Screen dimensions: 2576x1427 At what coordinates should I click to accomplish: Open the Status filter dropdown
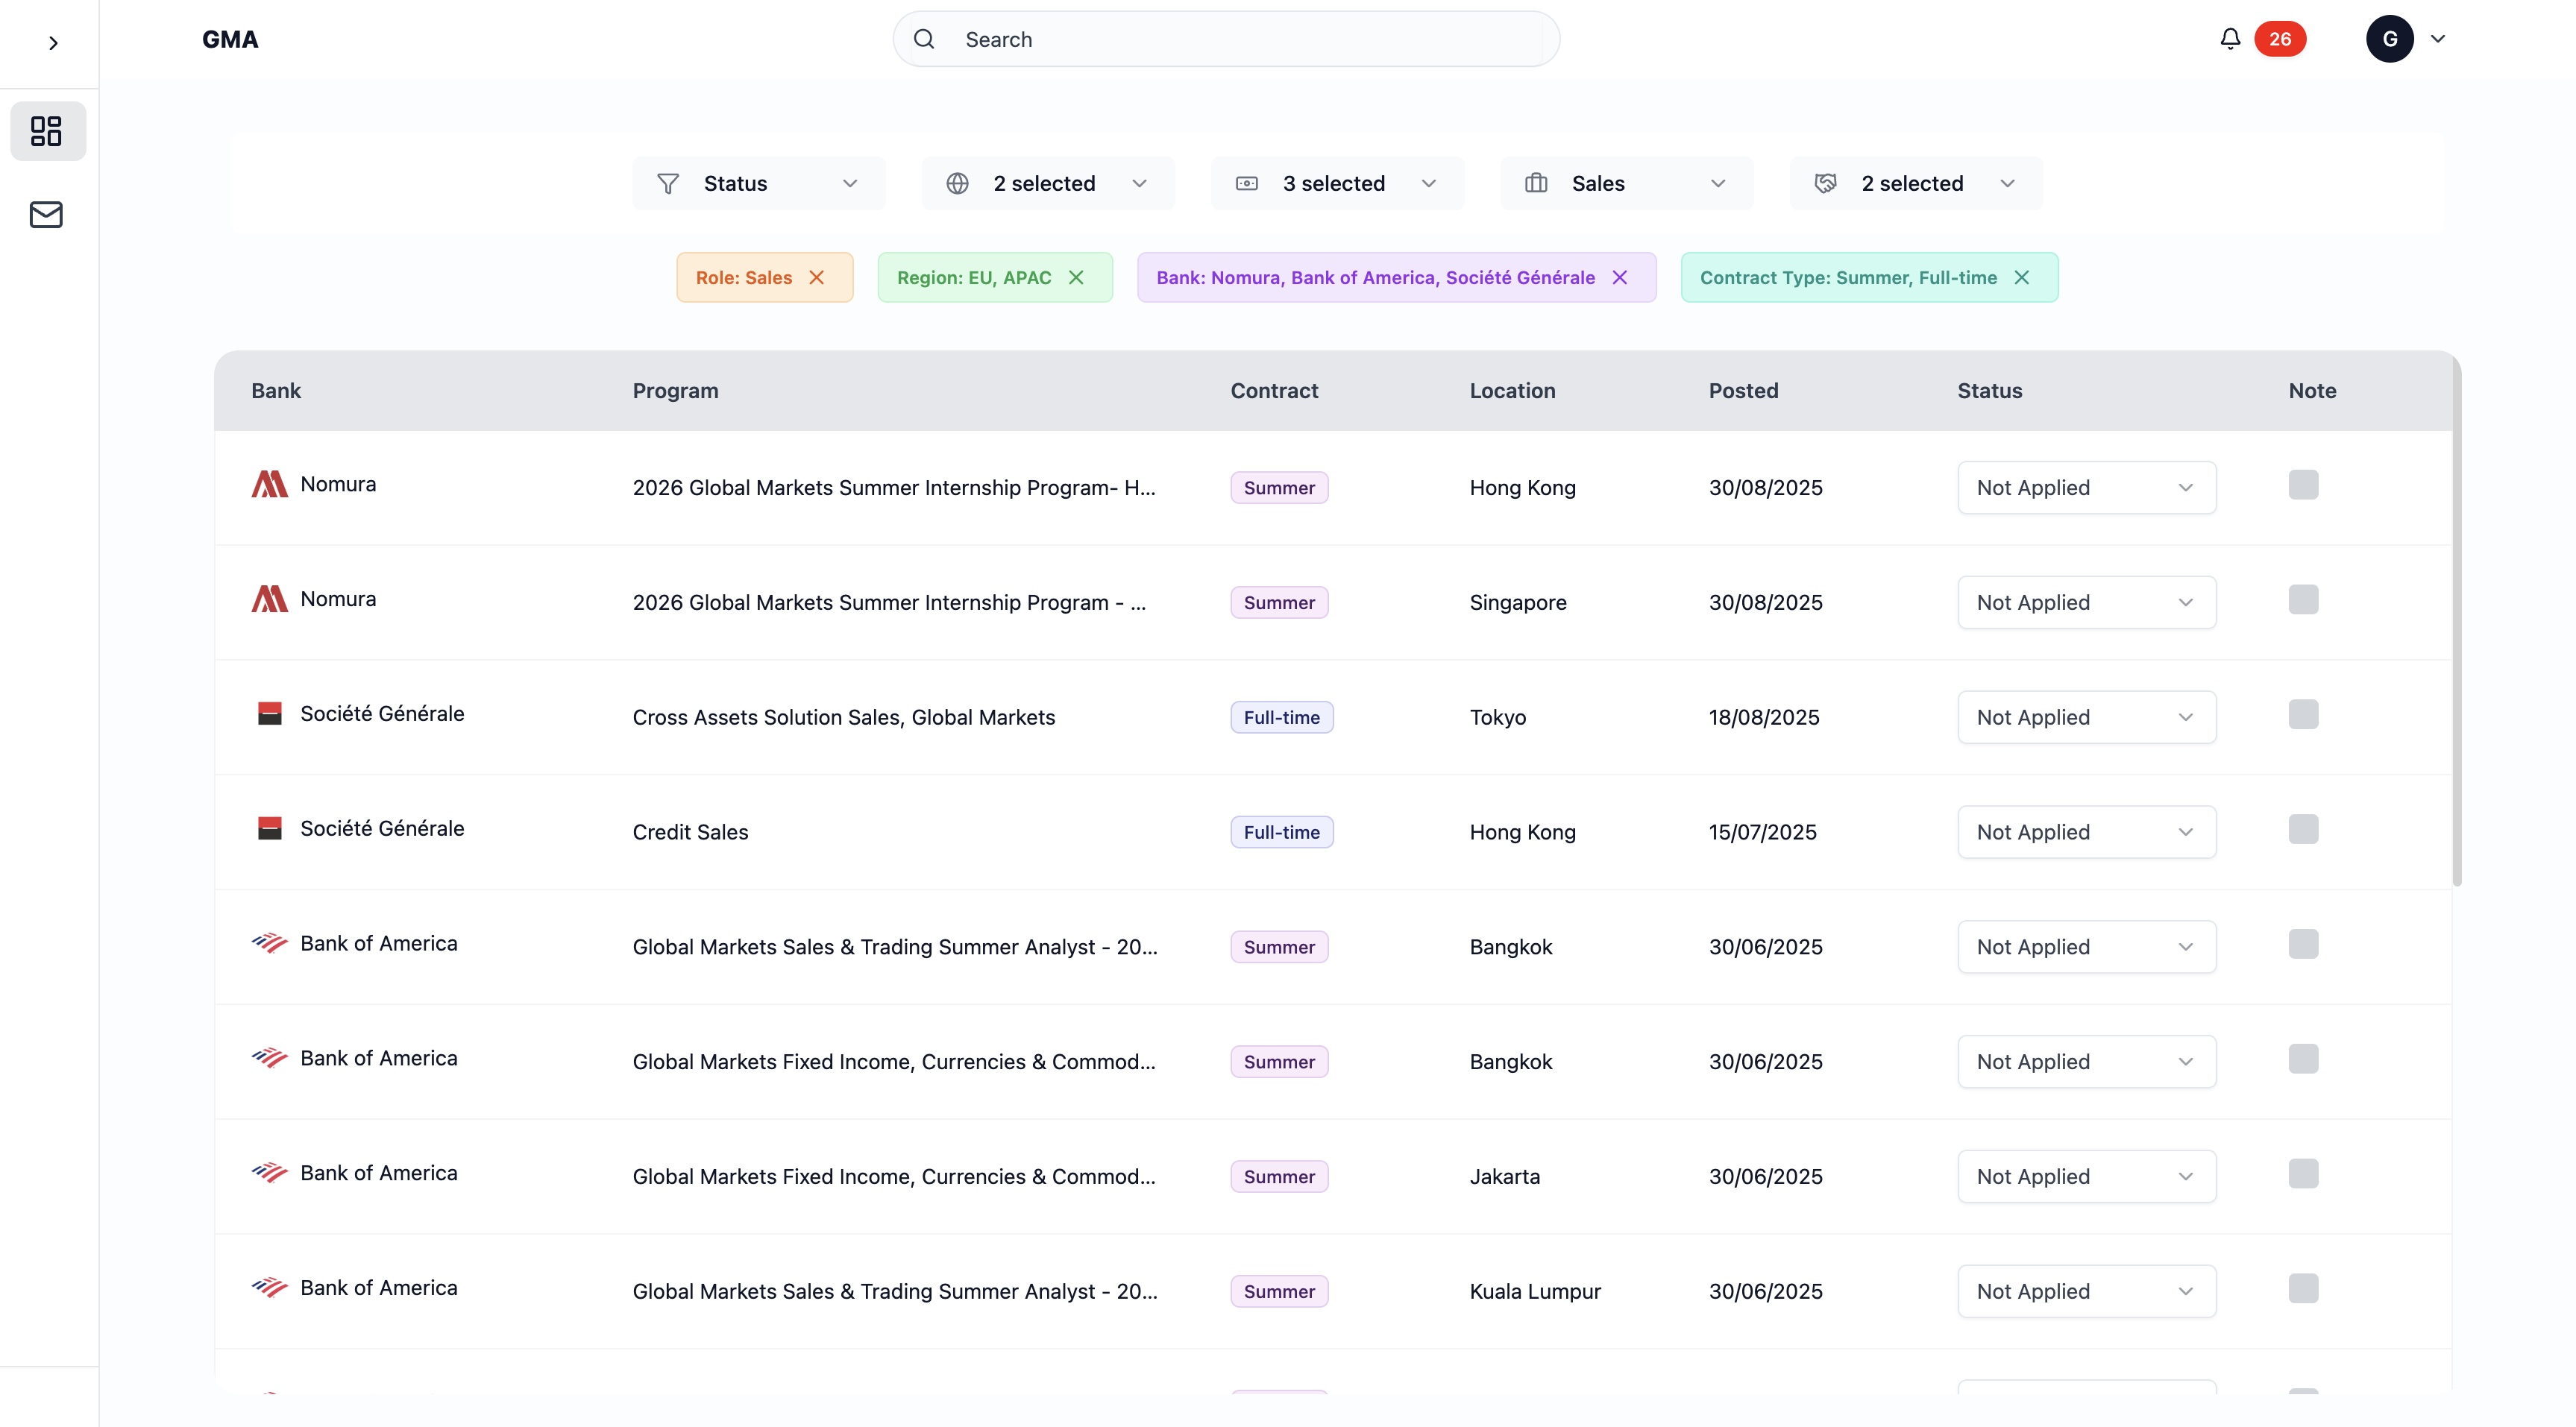[x=758, y=183]
